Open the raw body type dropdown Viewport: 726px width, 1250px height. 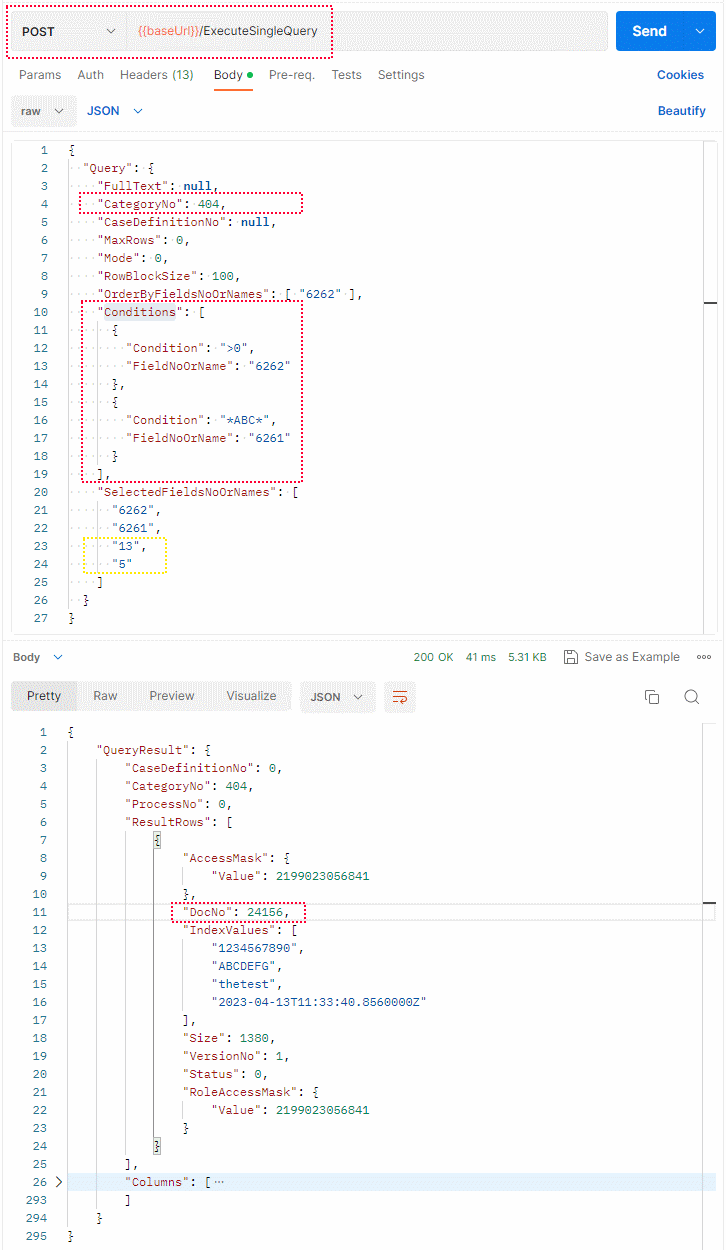click(x=43, y=110)
